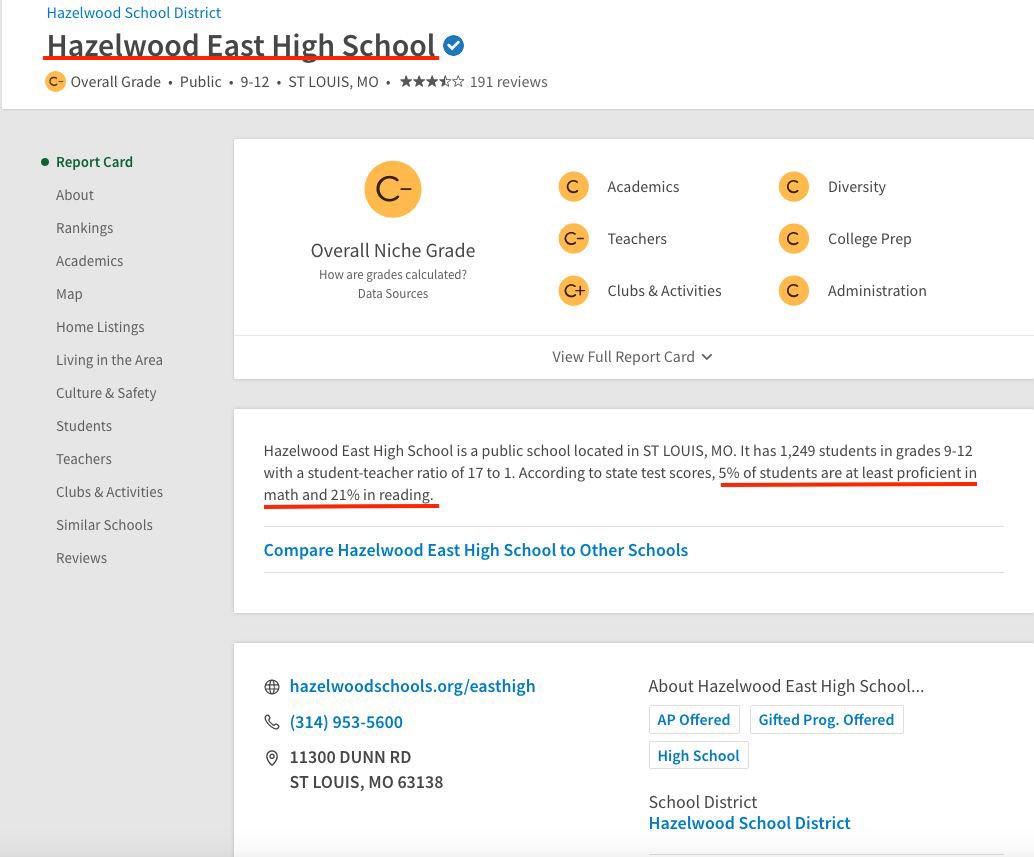Click the star rating icons
The height and width of the screenshot is (857, 1034).
432,82
